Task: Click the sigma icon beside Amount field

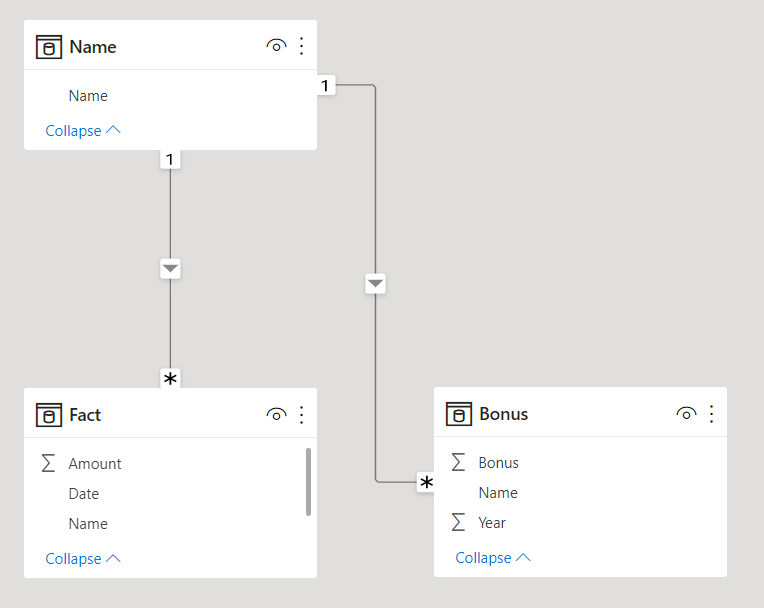Action: coord(48,463)
